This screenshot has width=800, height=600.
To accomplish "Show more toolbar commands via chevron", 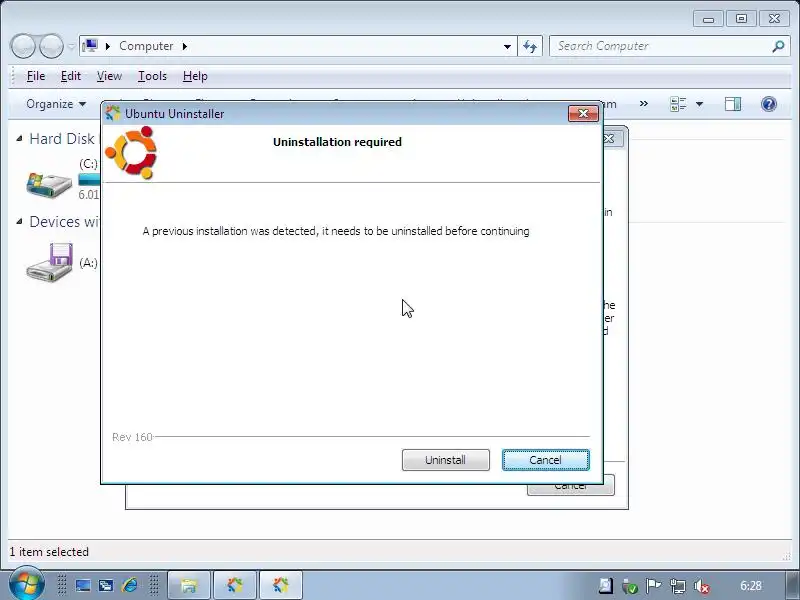I will 643,104.
